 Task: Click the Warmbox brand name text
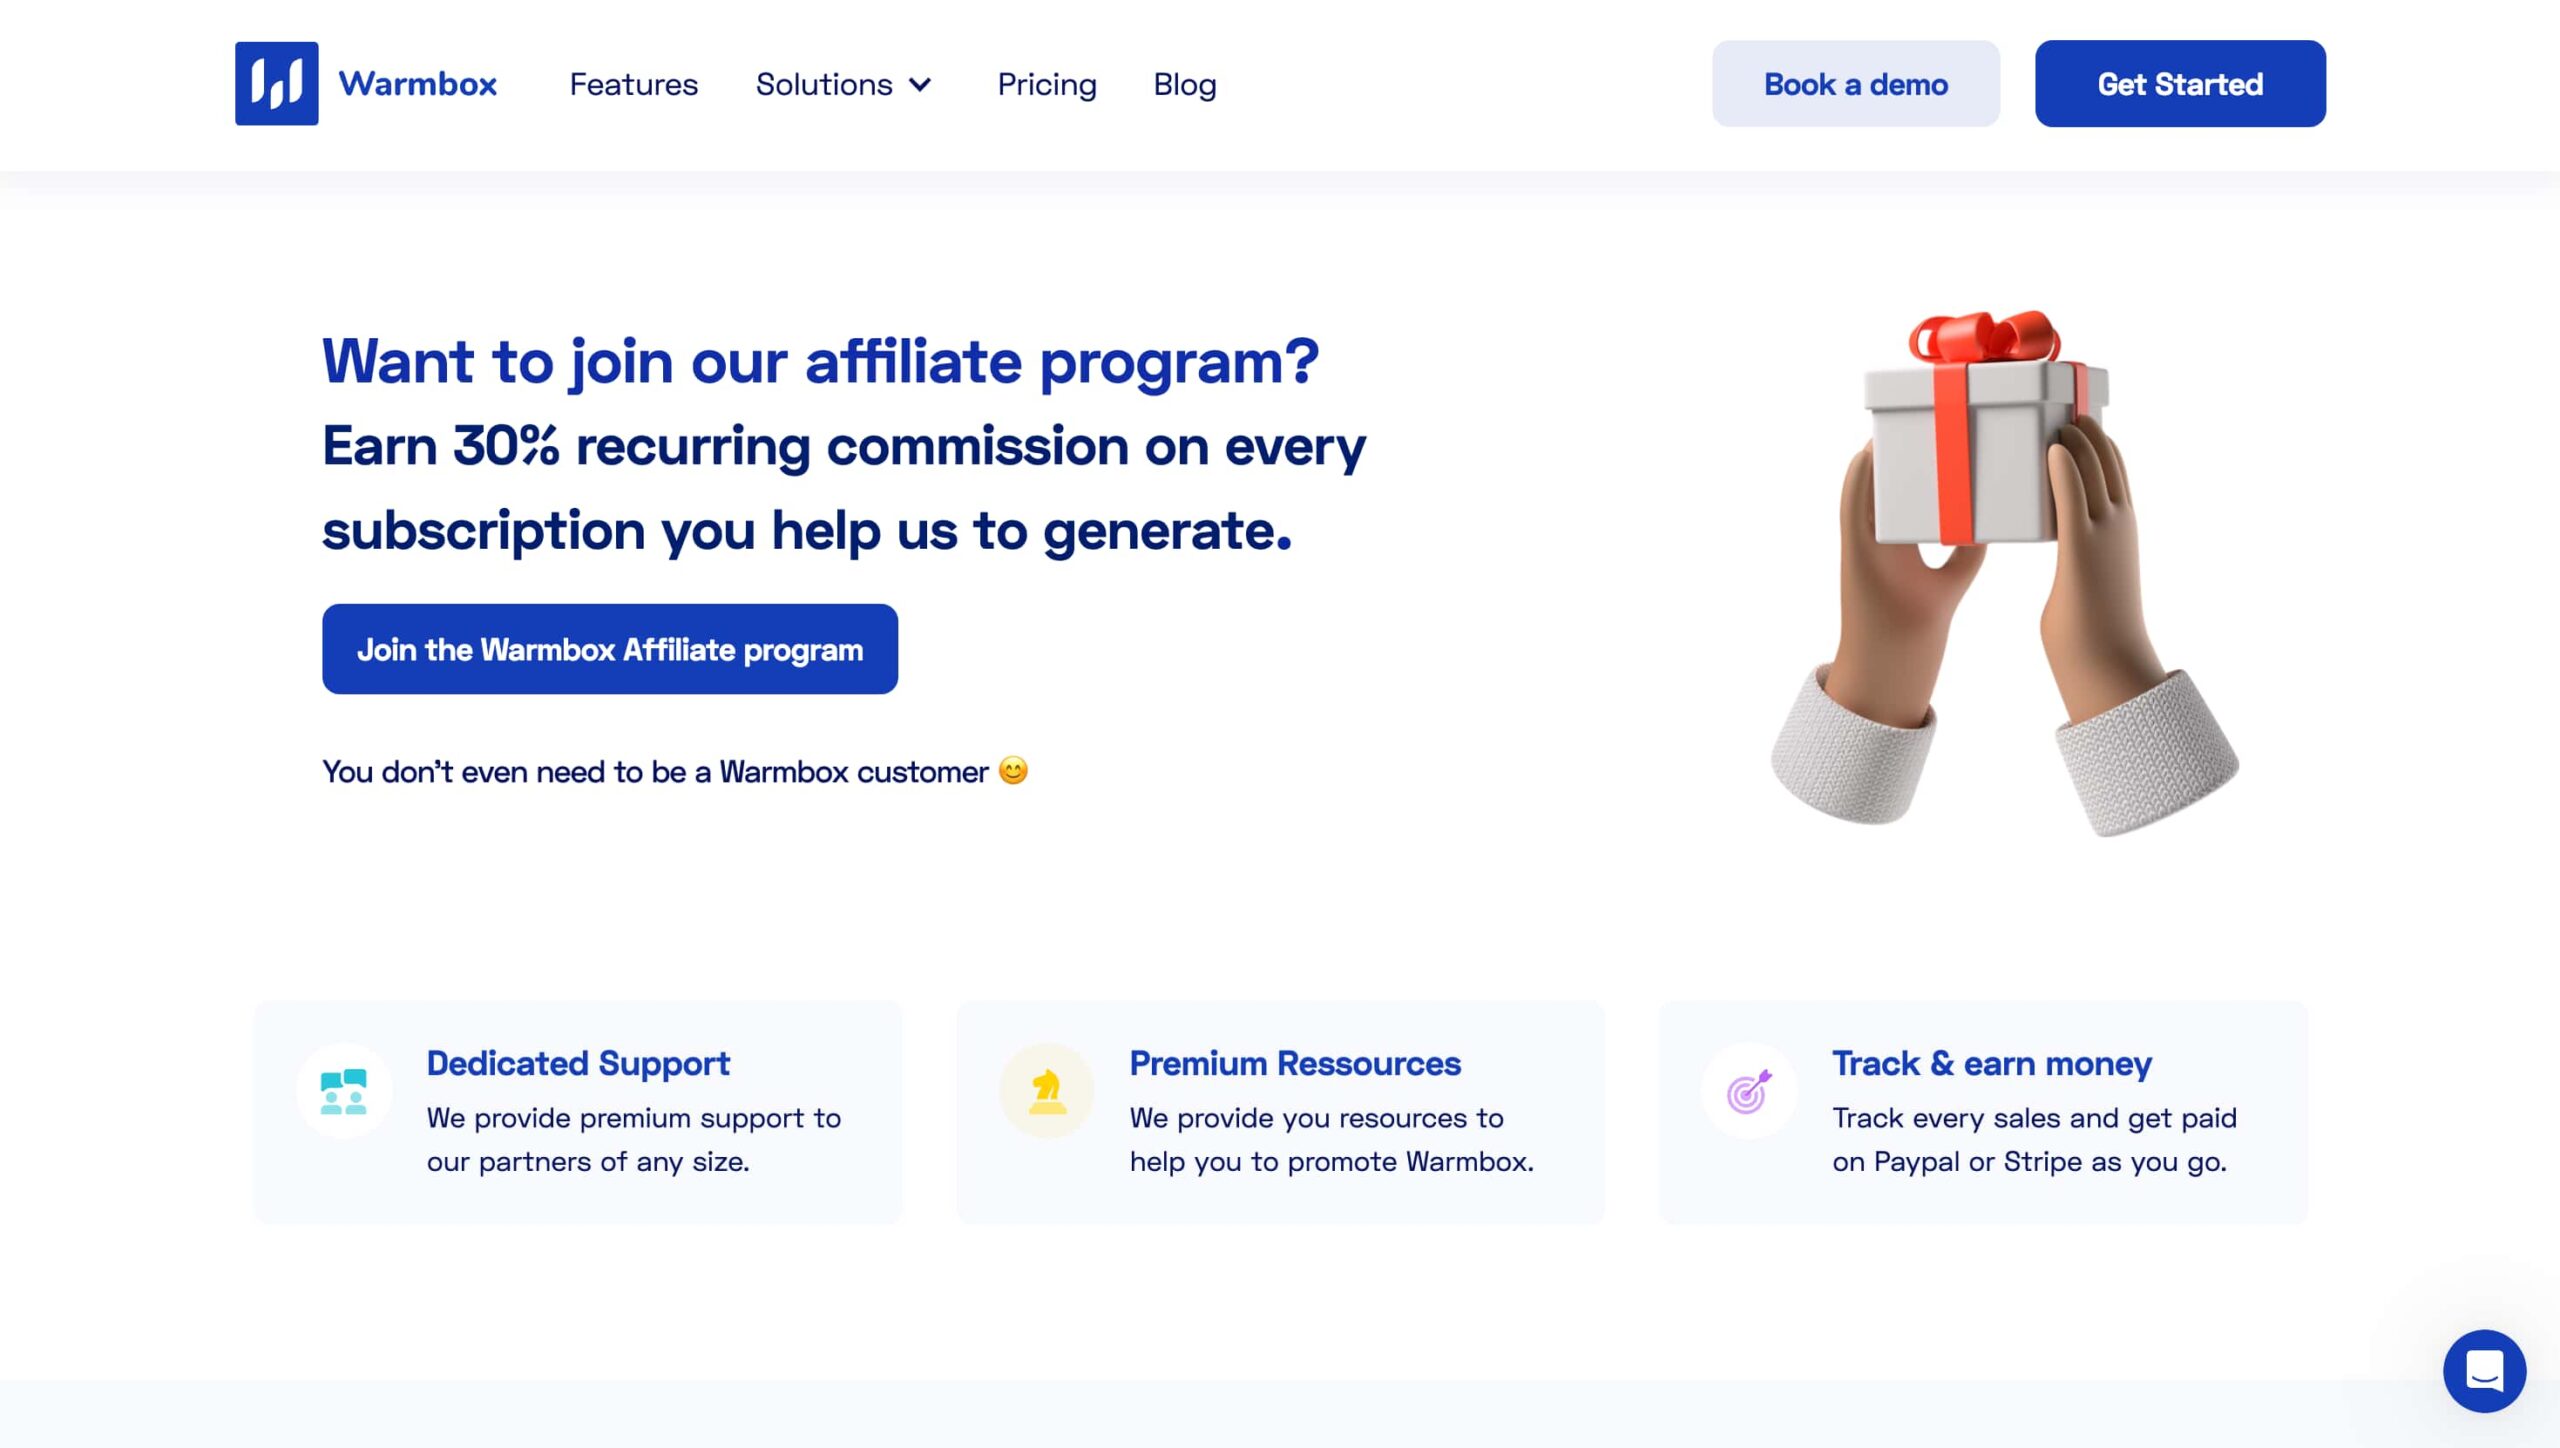coord(418,84)
